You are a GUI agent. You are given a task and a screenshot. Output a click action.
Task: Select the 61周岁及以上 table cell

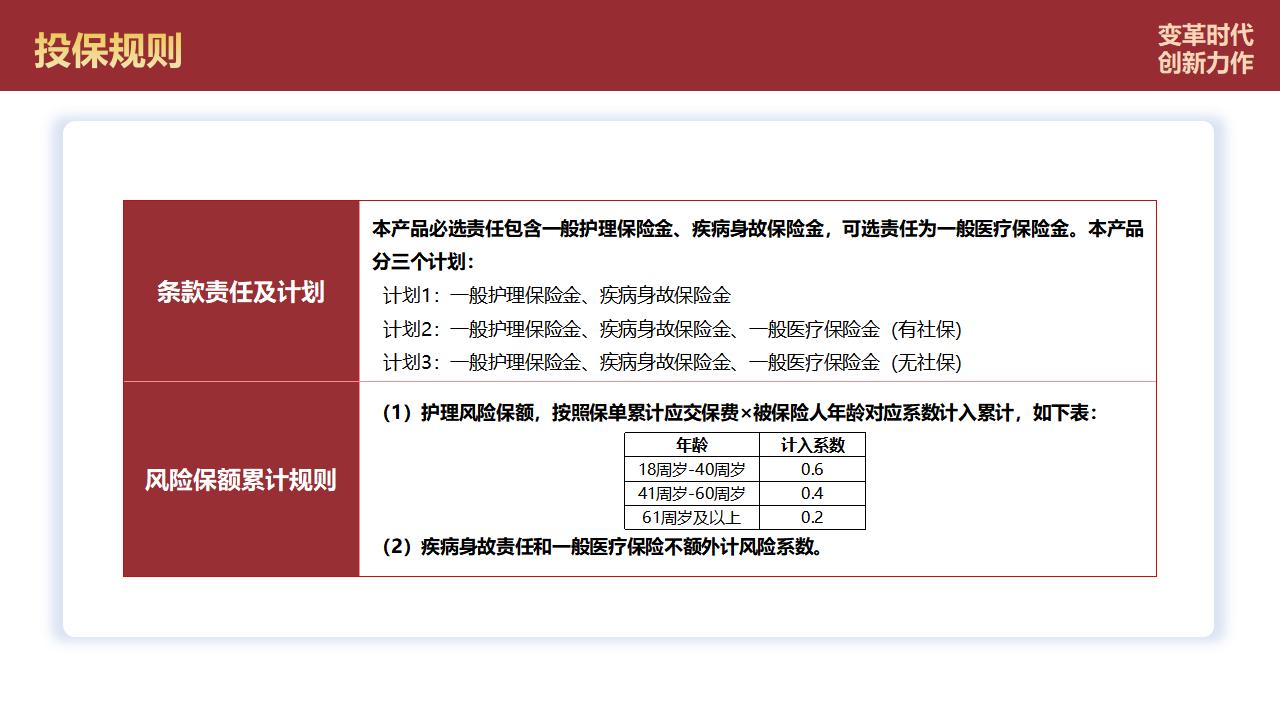pyautogui.click(x=691, y=517)
